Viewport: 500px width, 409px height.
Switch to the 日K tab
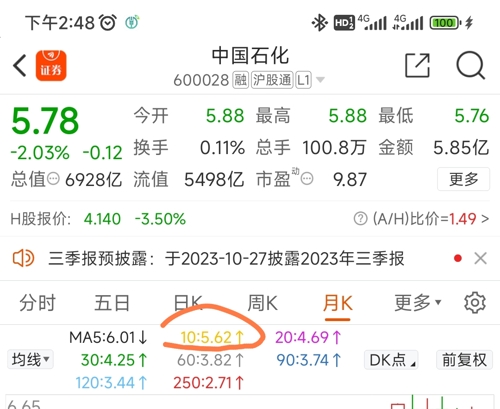coord(188,303)
